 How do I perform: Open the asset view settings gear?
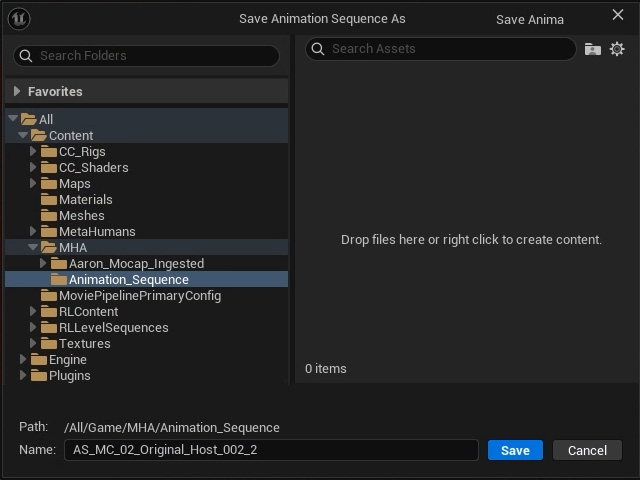coord(617,49)
